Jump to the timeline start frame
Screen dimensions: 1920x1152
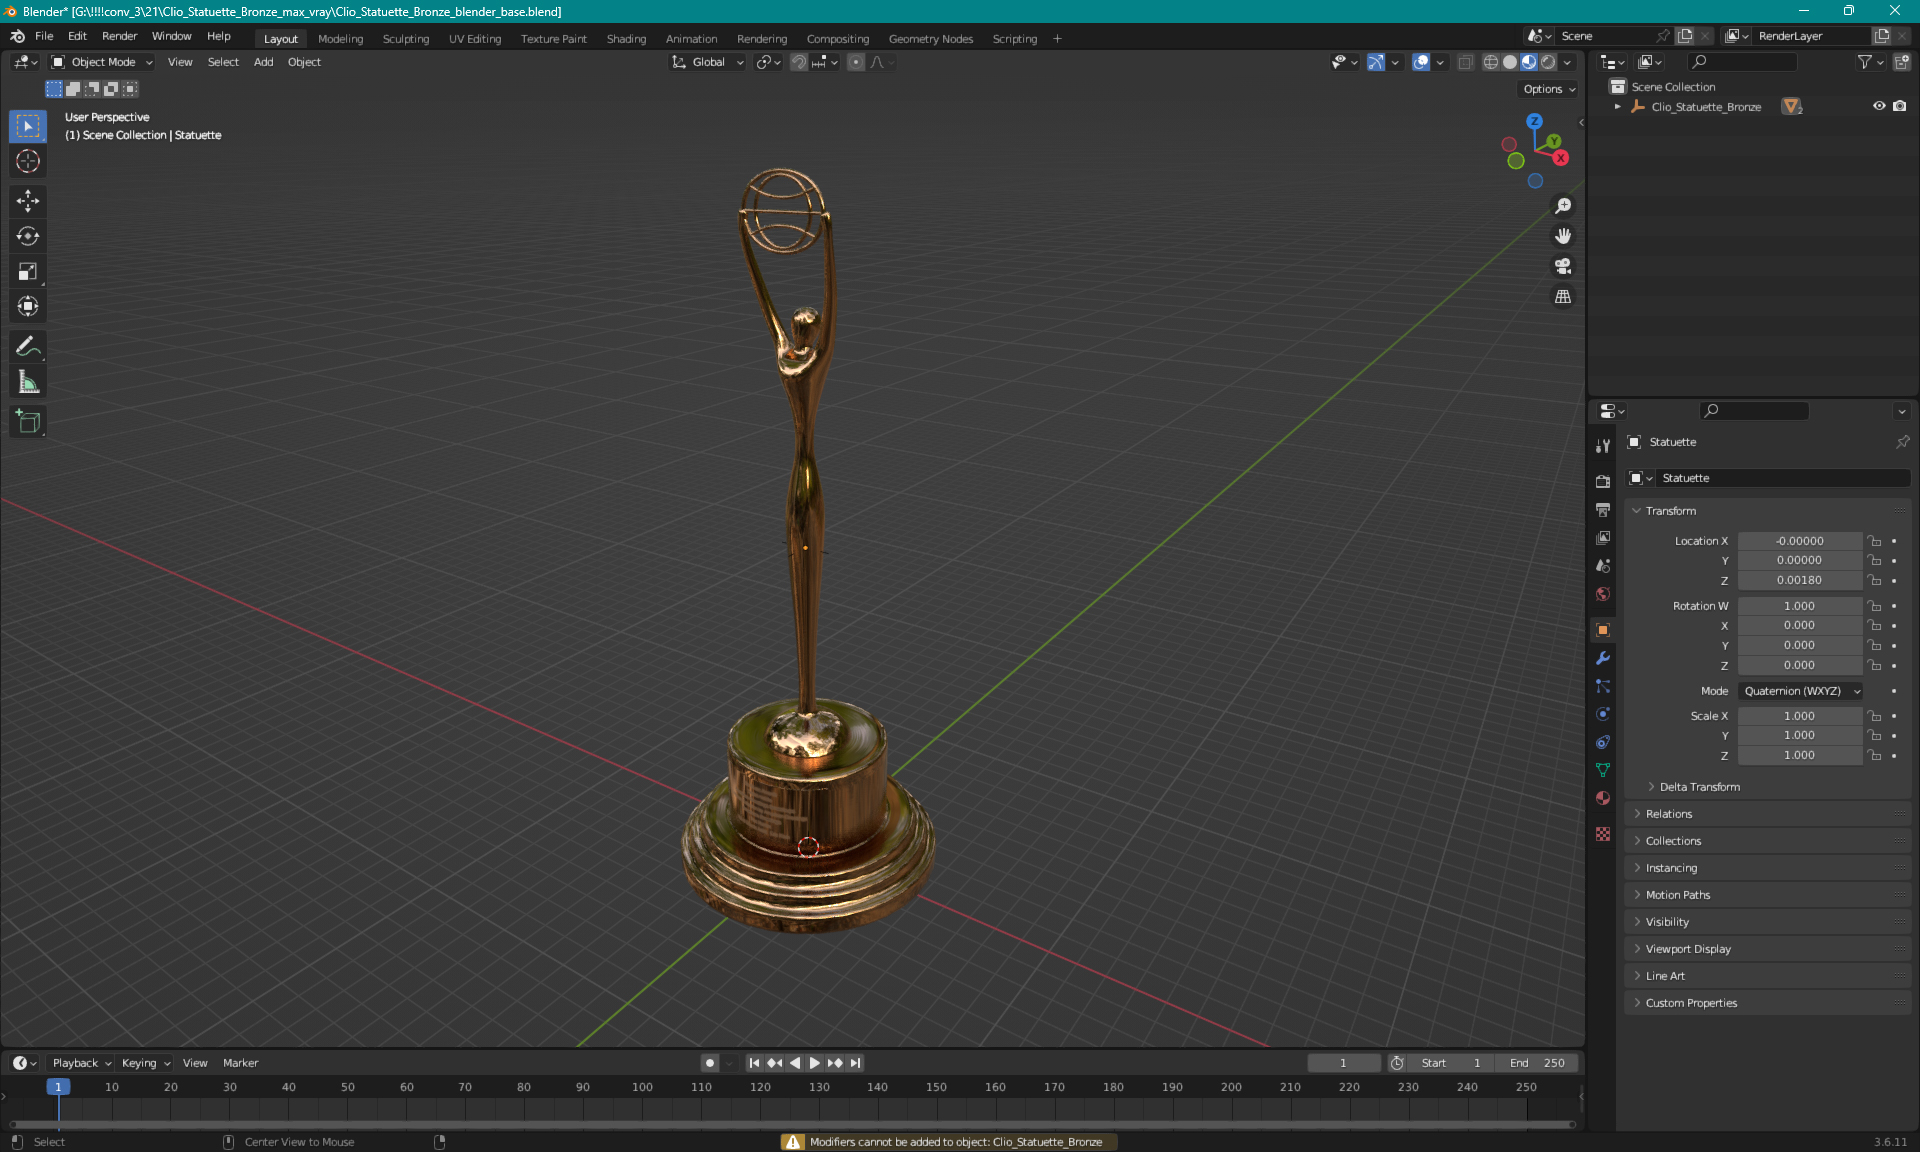[x=754, y=1063]
